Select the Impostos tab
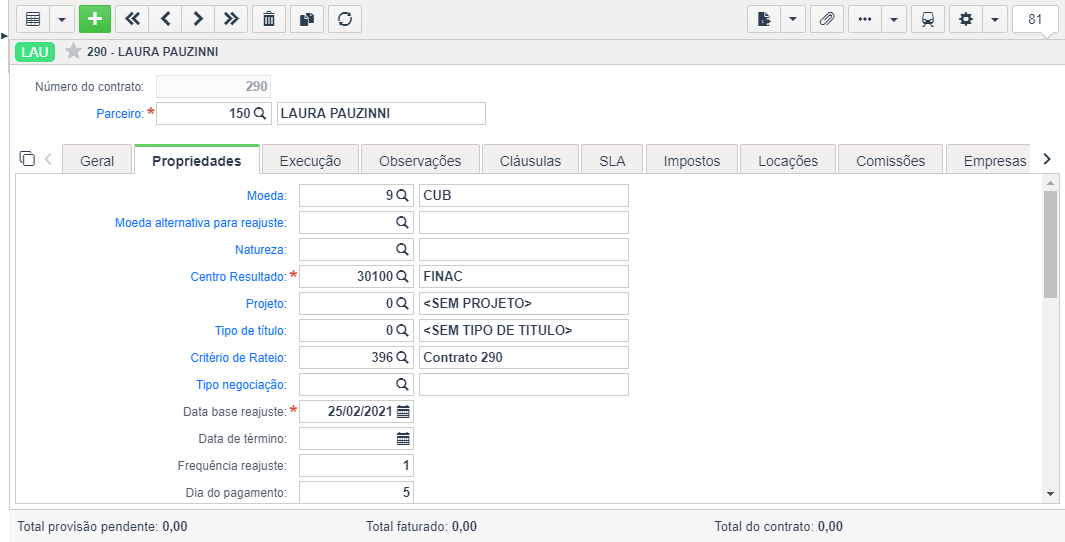This screenshot has height=542, width=1065. [x=691, y=161]
